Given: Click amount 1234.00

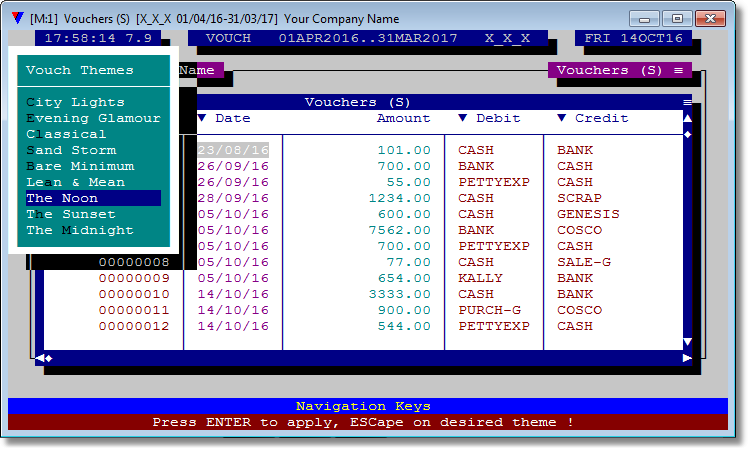Looking at the screenshot, I should click(x=400, y=198).
